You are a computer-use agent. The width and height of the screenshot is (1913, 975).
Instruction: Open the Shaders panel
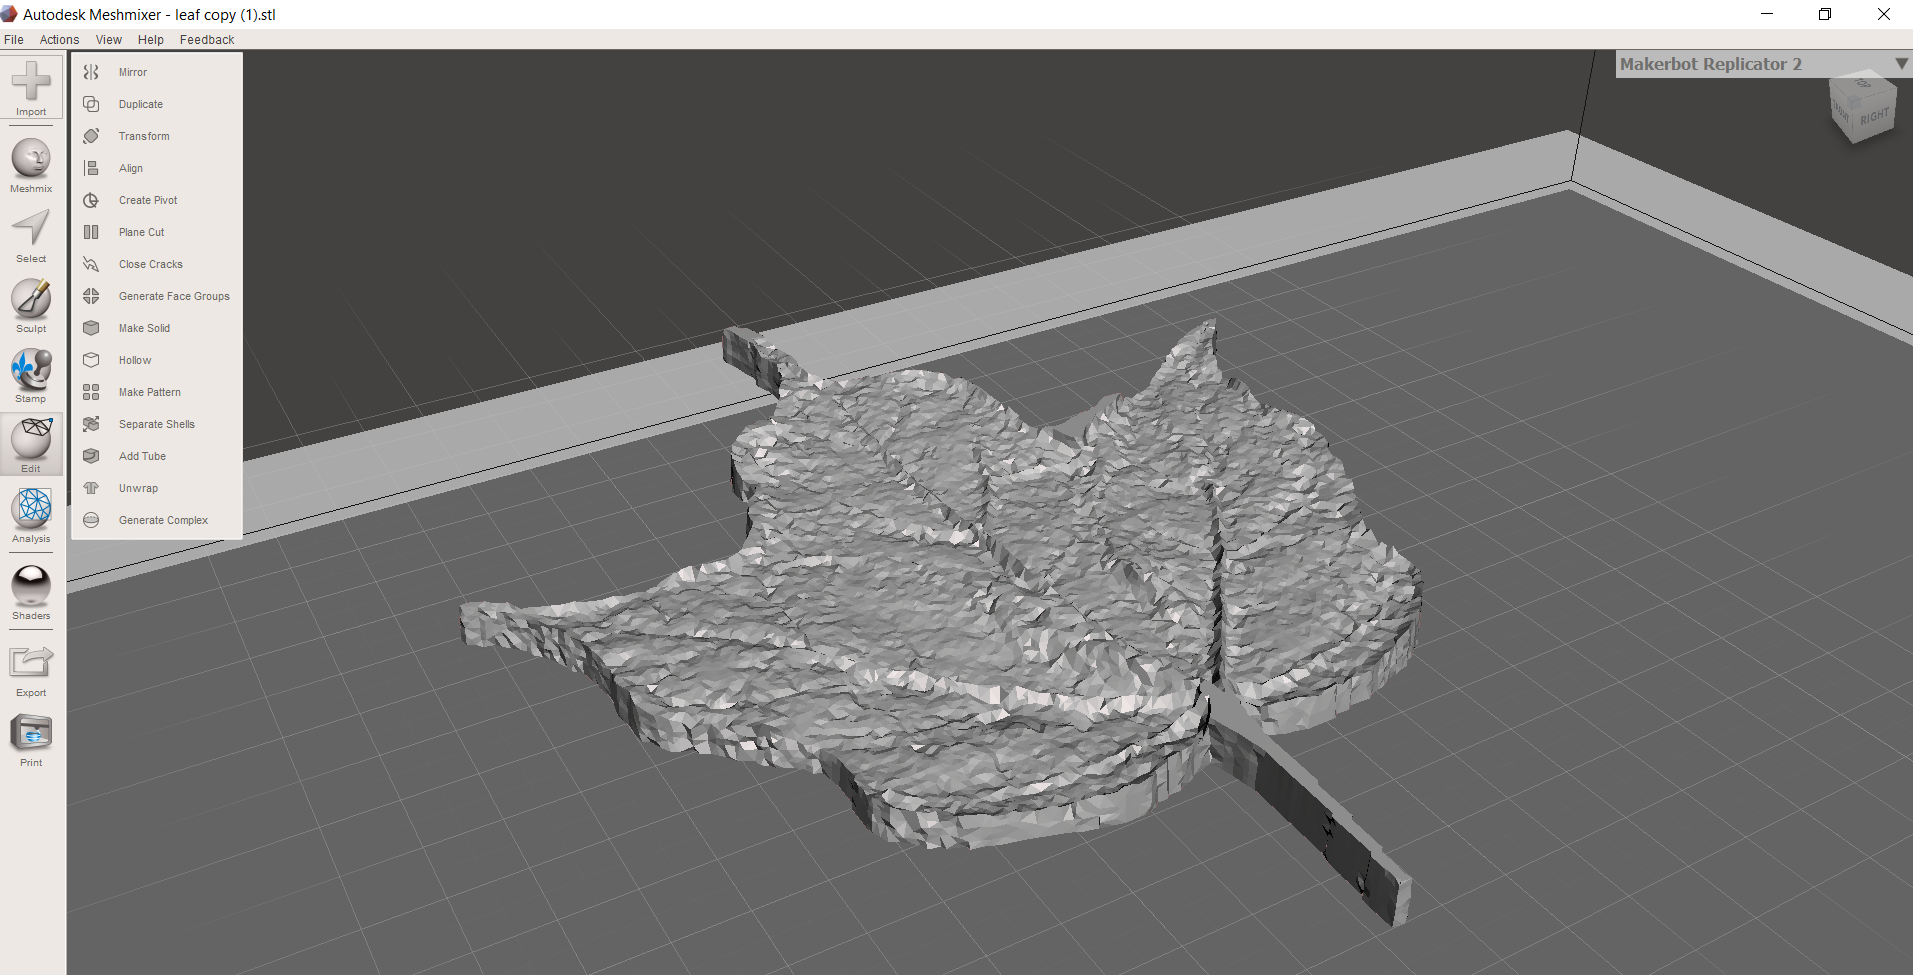click(x=30, y=589)
